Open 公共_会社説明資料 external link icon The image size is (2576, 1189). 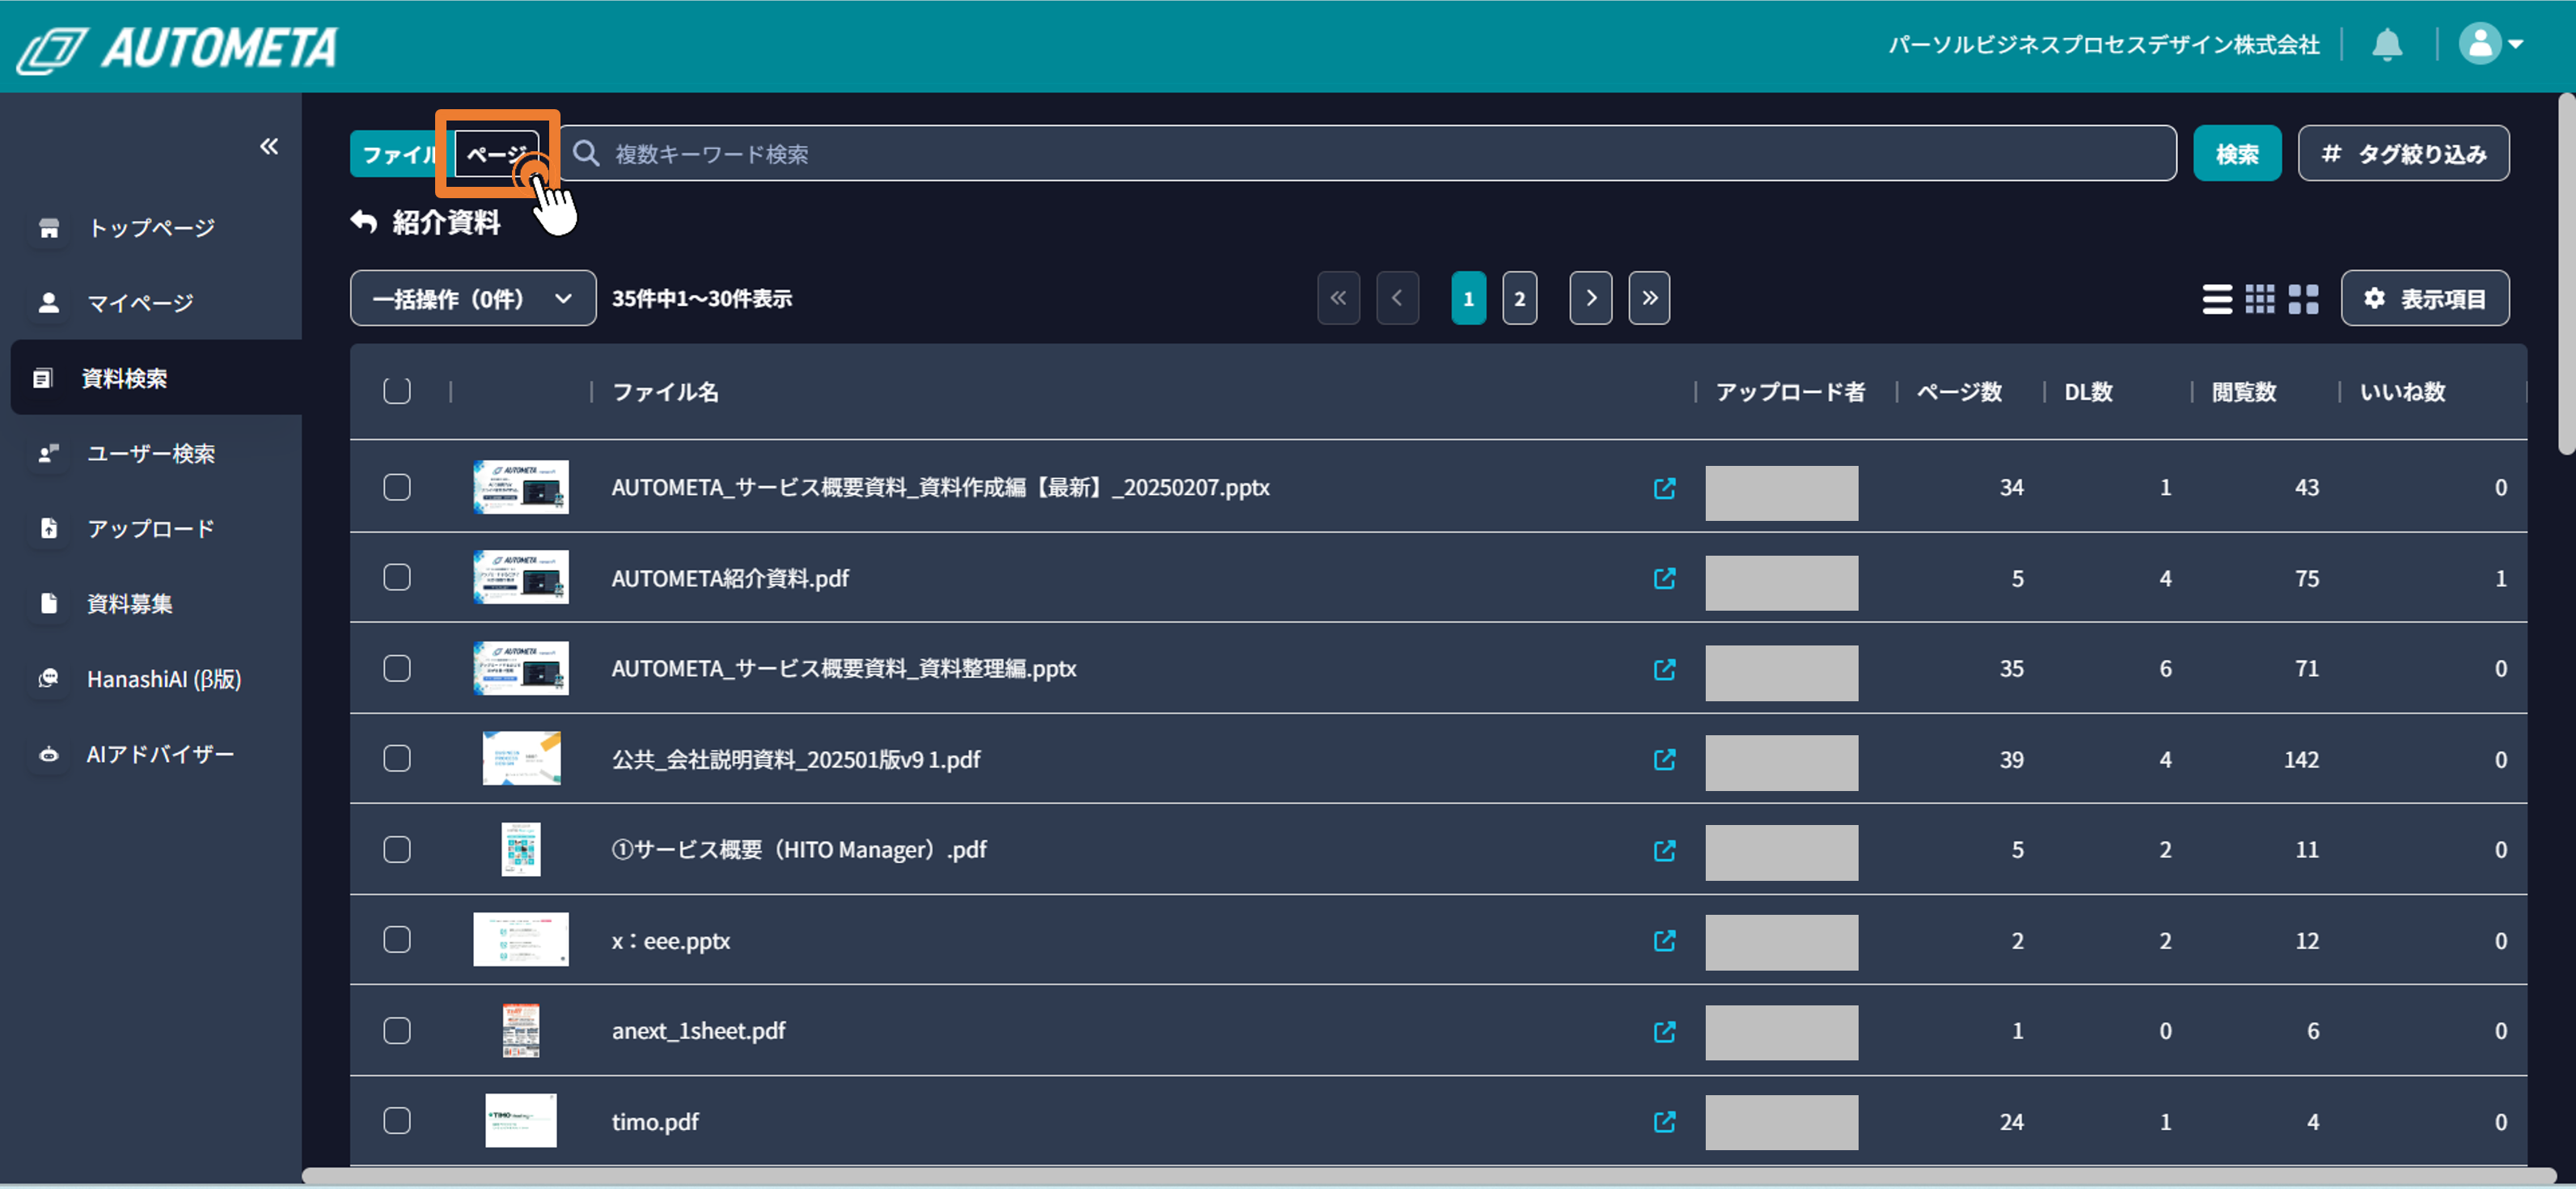click(1664, 759)
